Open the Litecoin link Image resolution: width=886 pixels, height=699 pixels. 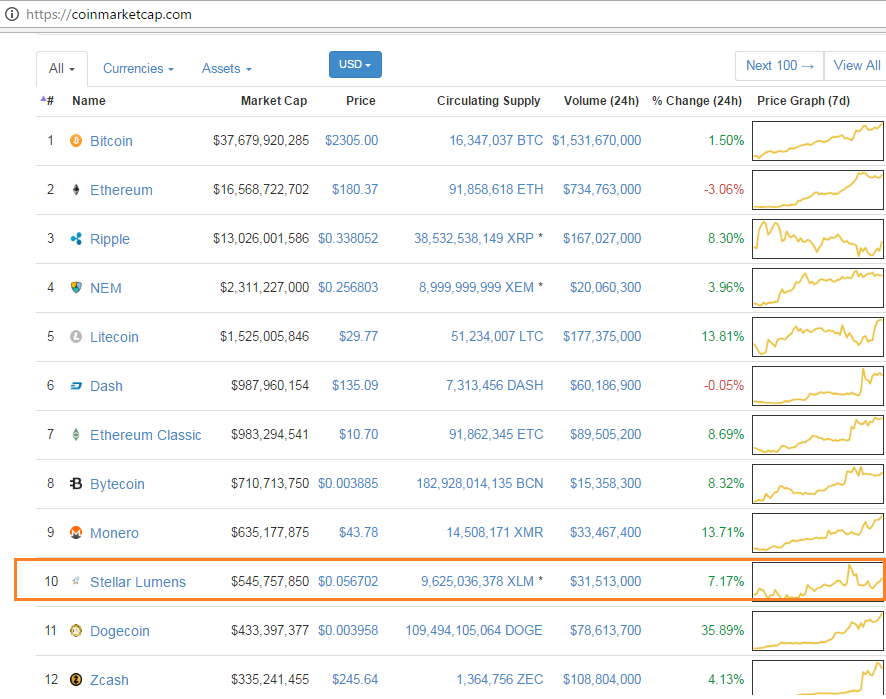114,337
